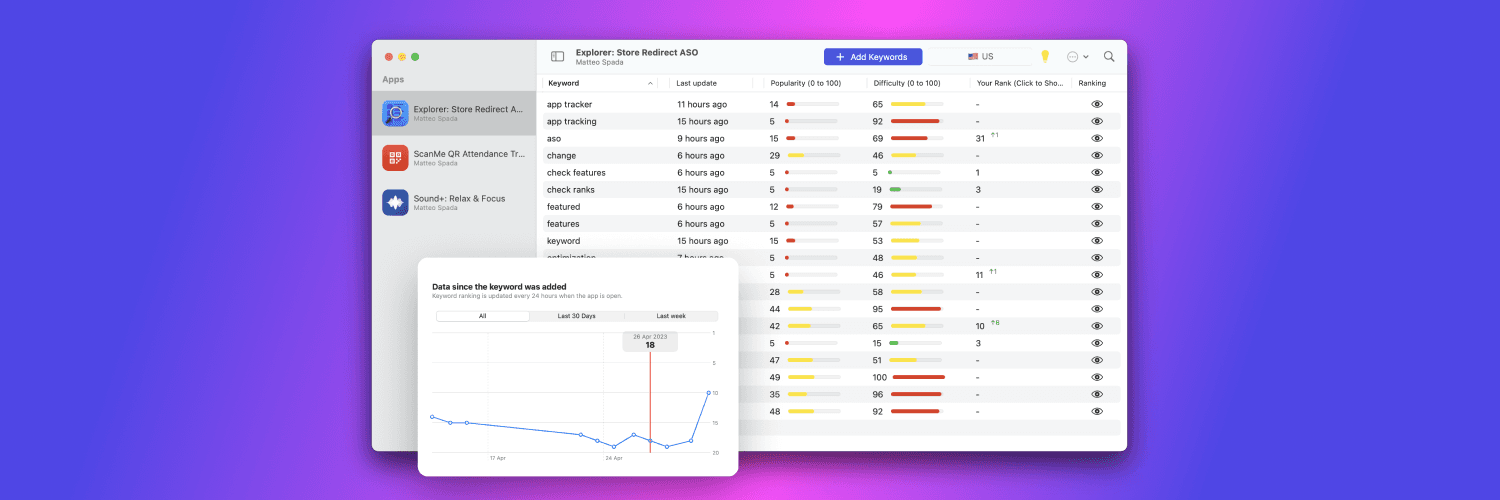Click eye icon in rank 11 row
The width and height of the screenshot is (1500, 500).
[1097, 274]
